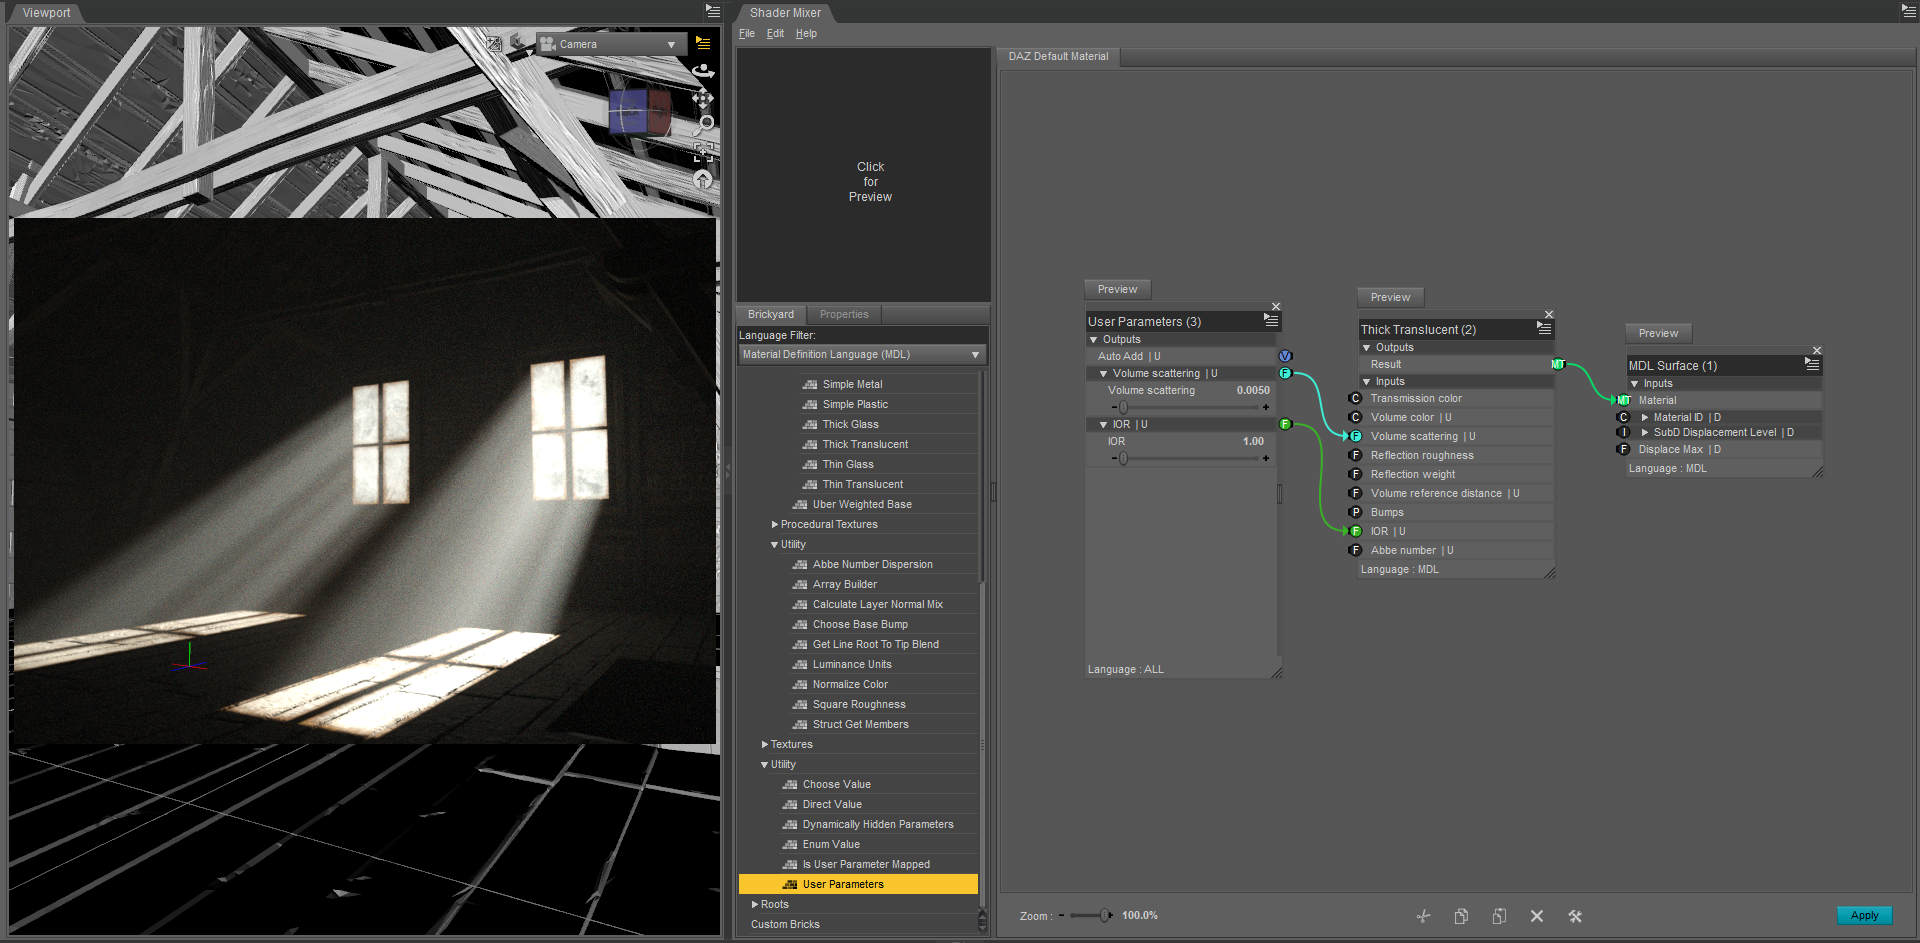
Task: Select the highlighted User Parameters brick
Action: (858, 884)
